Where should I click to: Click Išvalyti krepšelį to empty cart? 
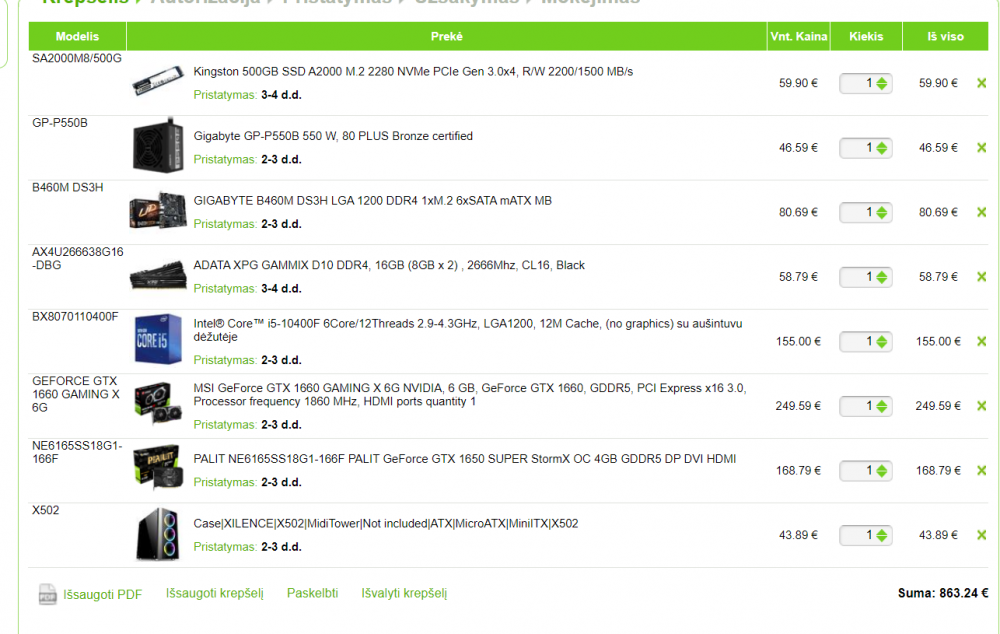tap(404, 593)
